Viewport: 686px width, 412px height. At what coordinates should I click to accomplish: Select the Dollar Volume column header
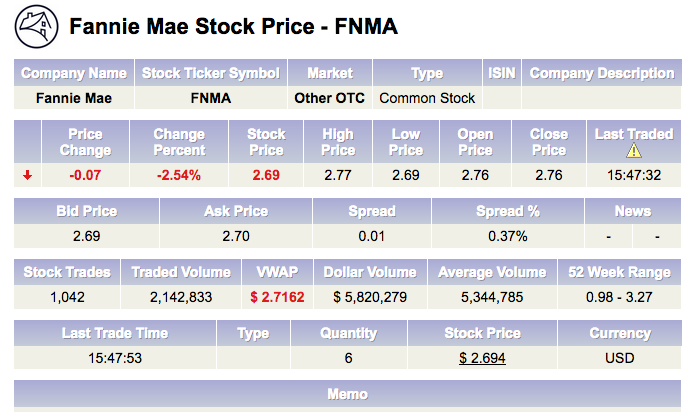369,272
